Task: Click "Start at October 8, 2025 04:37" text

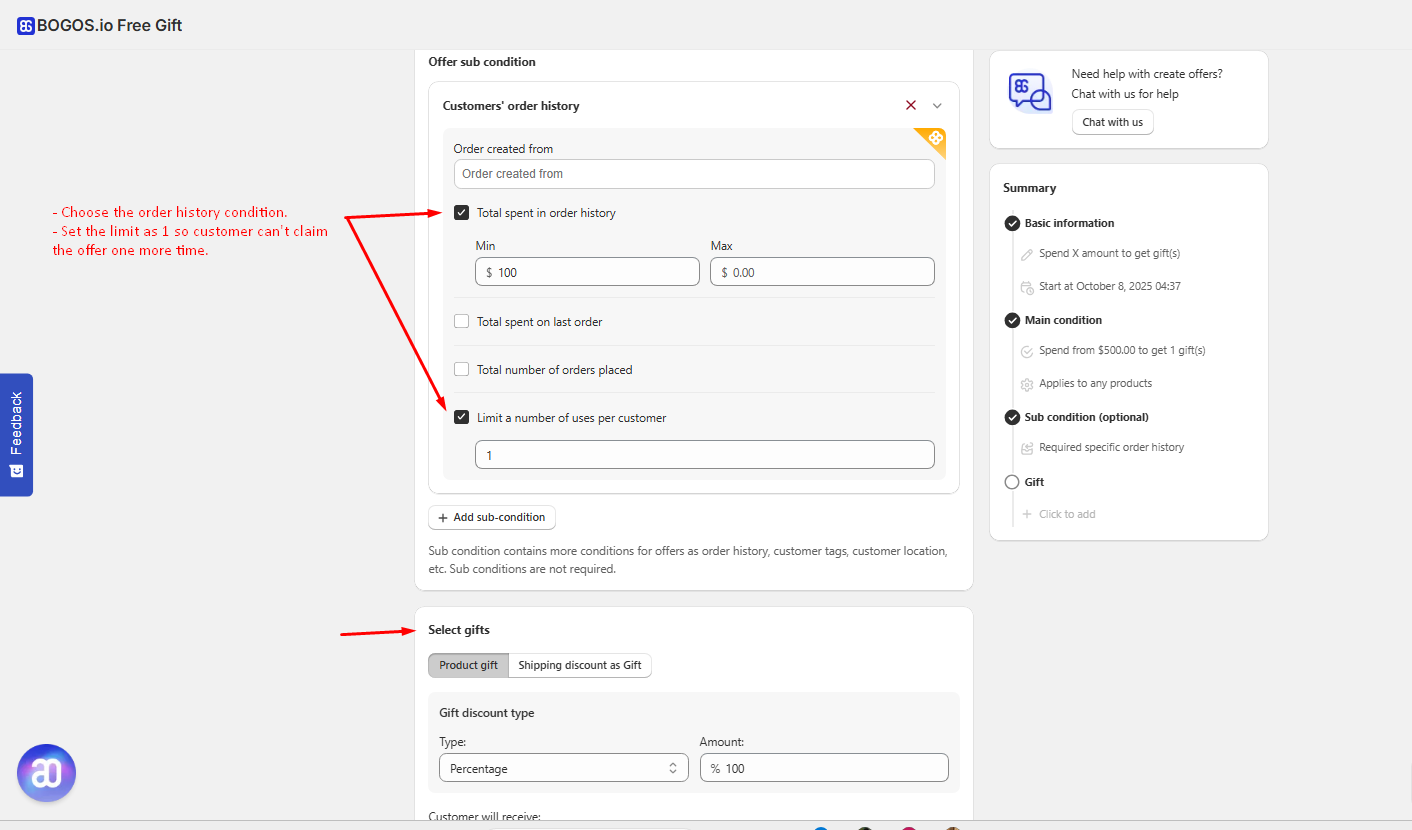Action: coord(1110,287)
